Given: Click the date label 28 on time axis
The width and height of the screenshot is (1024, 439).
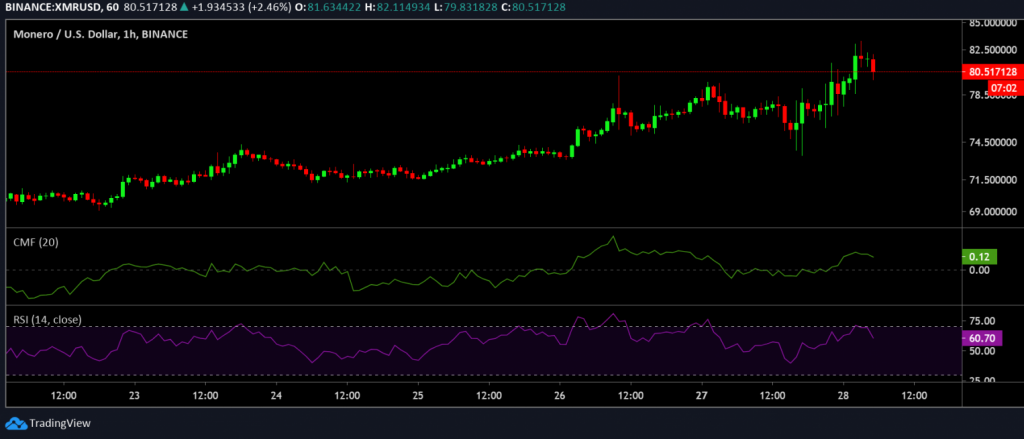Looking at the screenshot, I should click(843, 396).
